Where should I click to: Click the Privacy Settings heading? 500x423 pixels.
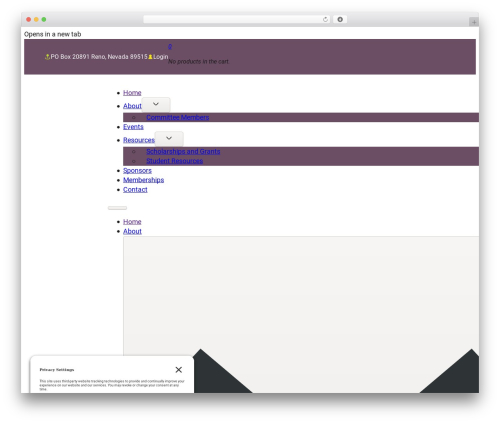(x=57, y=370)
